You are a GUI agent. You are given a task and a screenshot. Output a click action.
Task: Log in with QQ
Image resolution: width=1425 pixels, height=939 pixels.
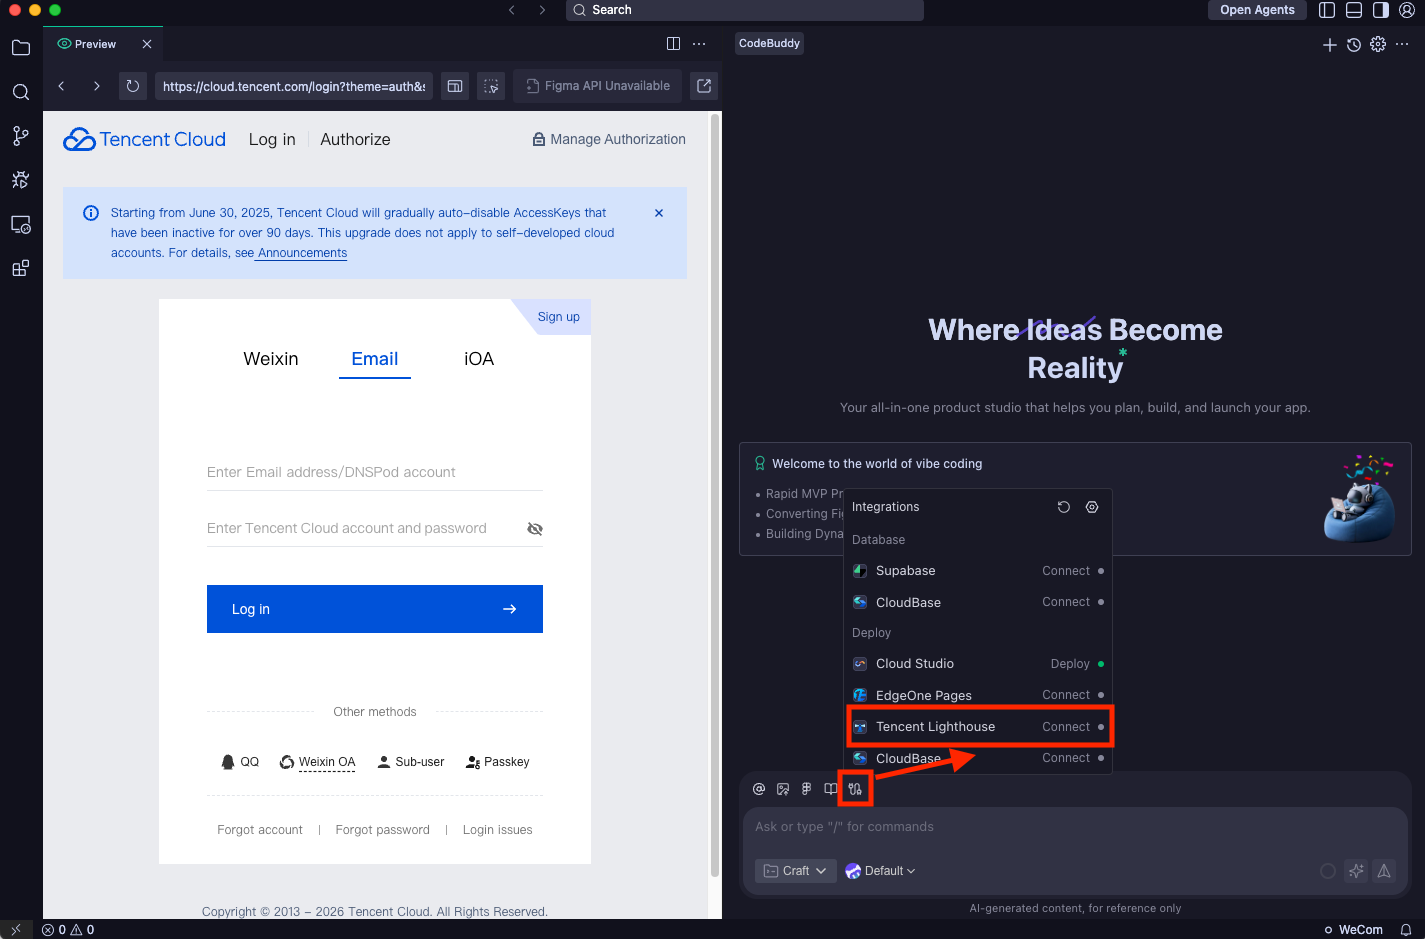point(240,762)
